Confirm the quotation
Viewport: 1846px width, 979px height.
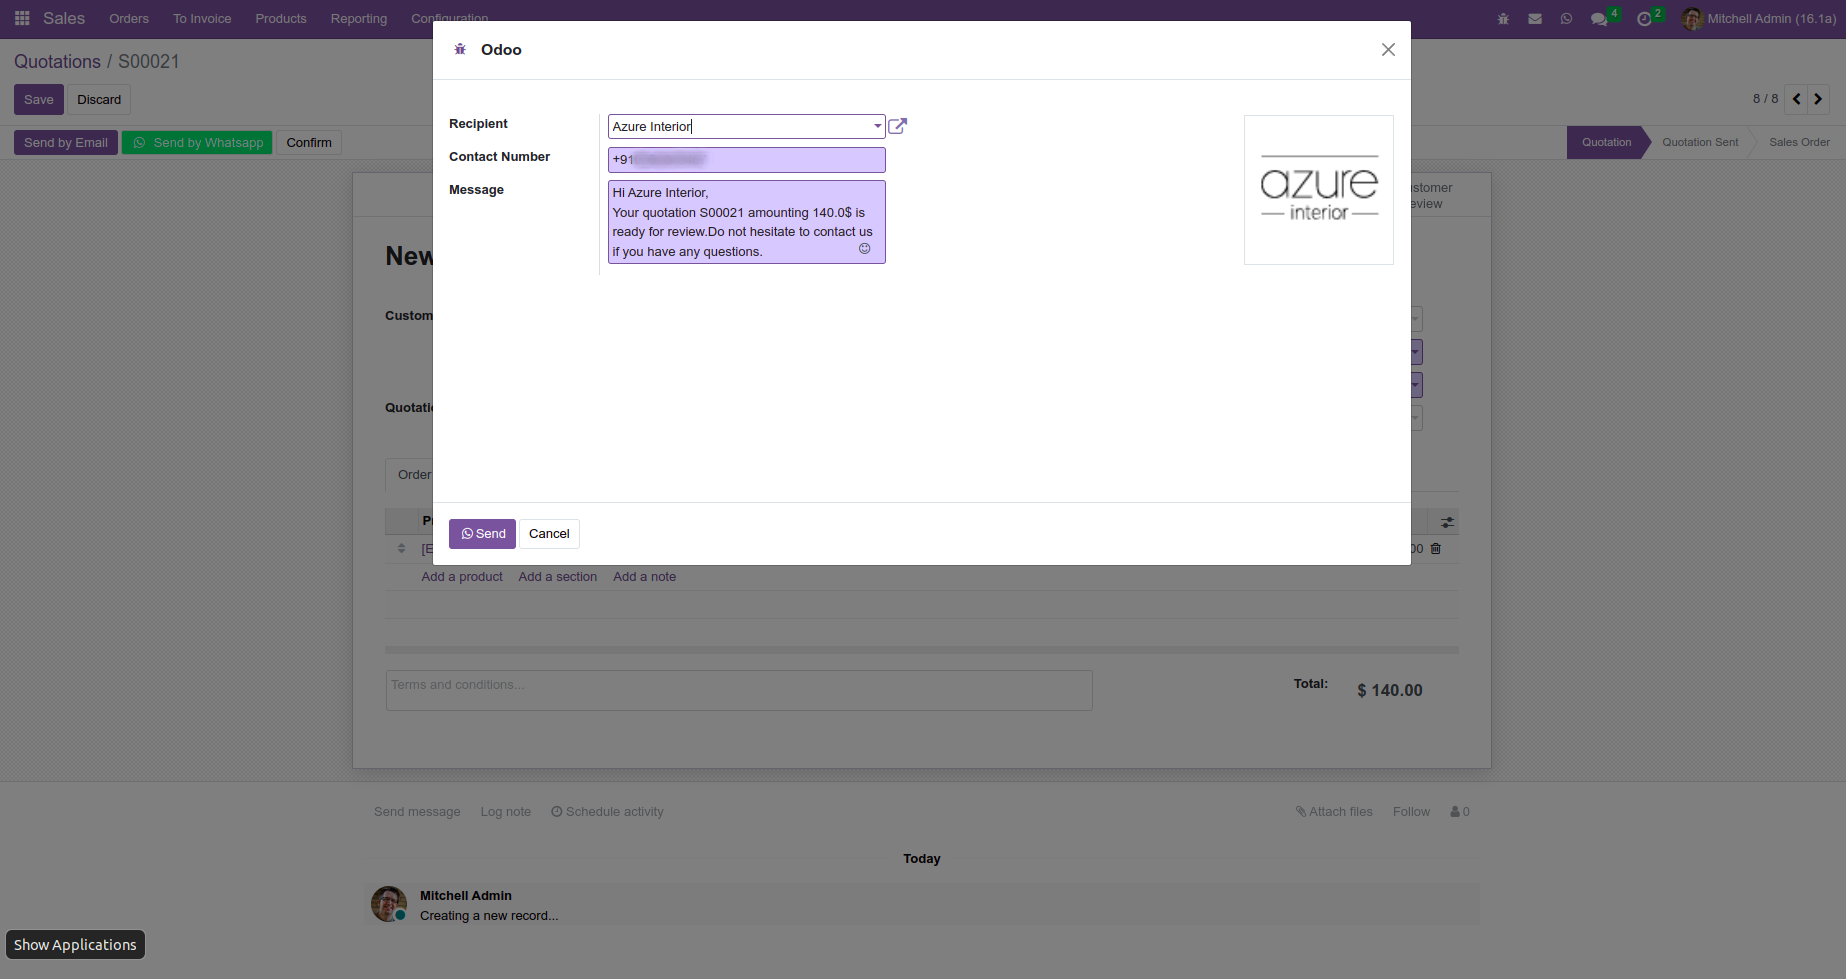(x=309, y=143)
